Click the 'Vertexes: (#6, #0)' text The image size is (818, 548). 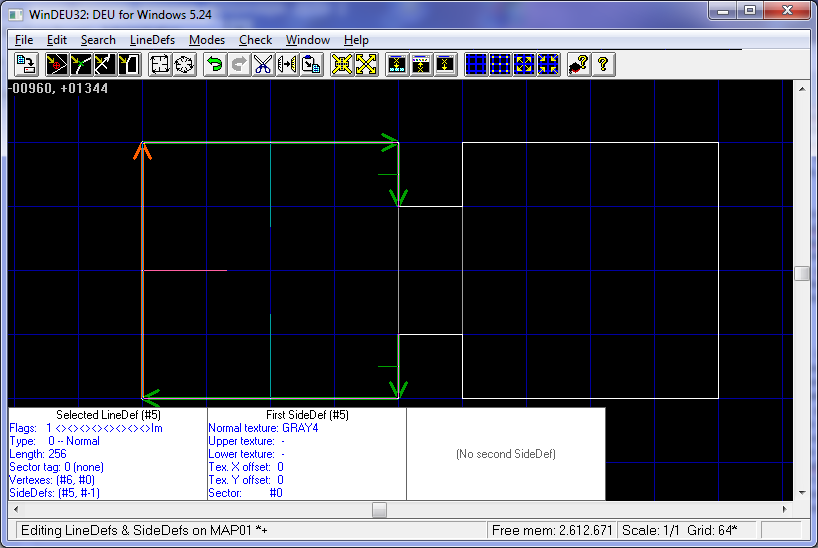pyautogui.click(x=52, y=480)
